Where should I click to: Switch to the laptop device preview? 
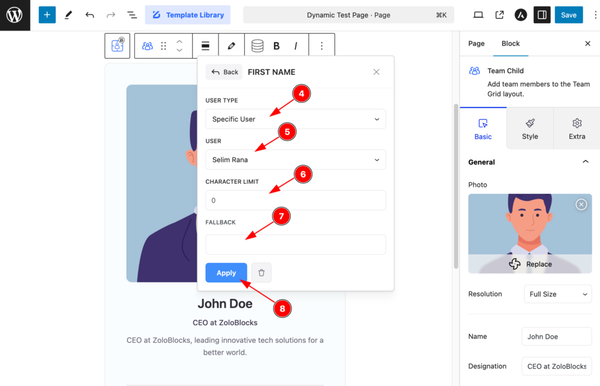click(478, 15)
